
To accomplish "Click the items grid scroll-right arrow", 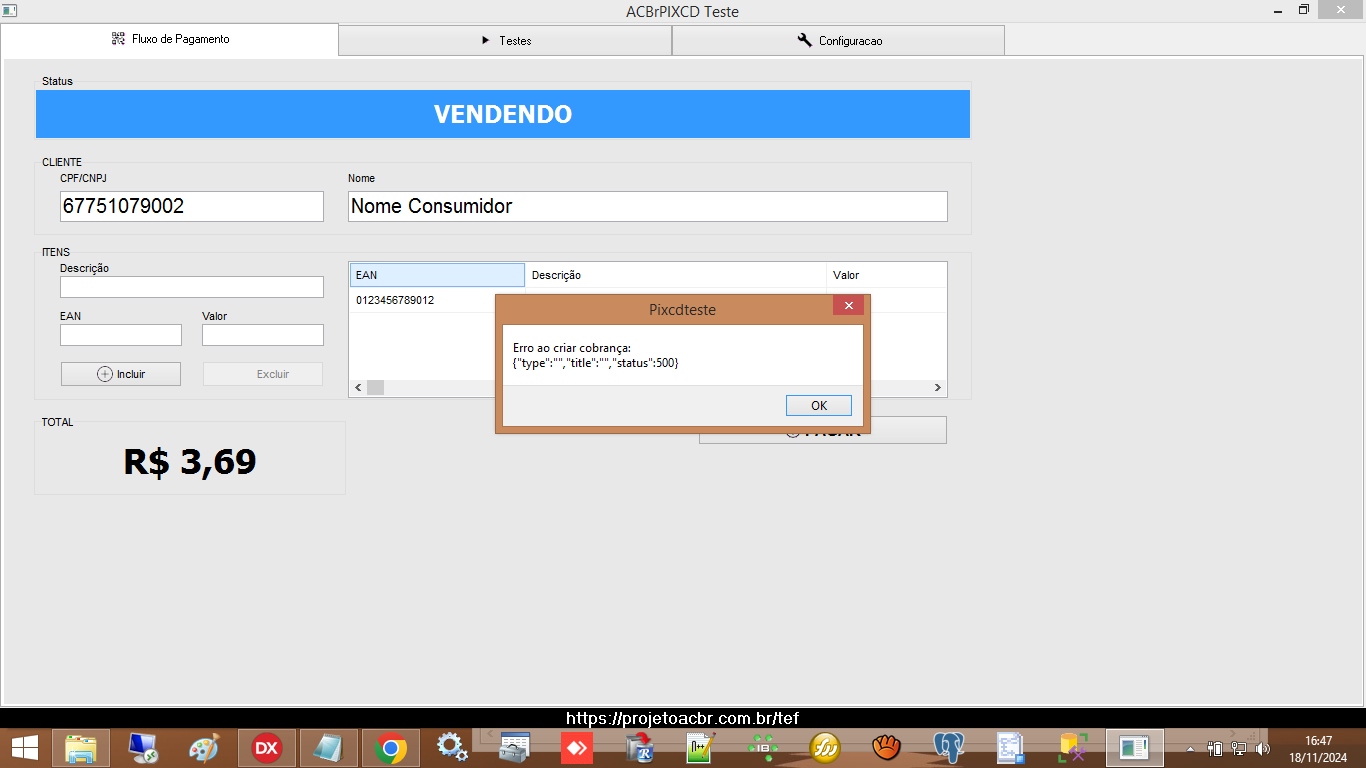I will coord(938,387).
